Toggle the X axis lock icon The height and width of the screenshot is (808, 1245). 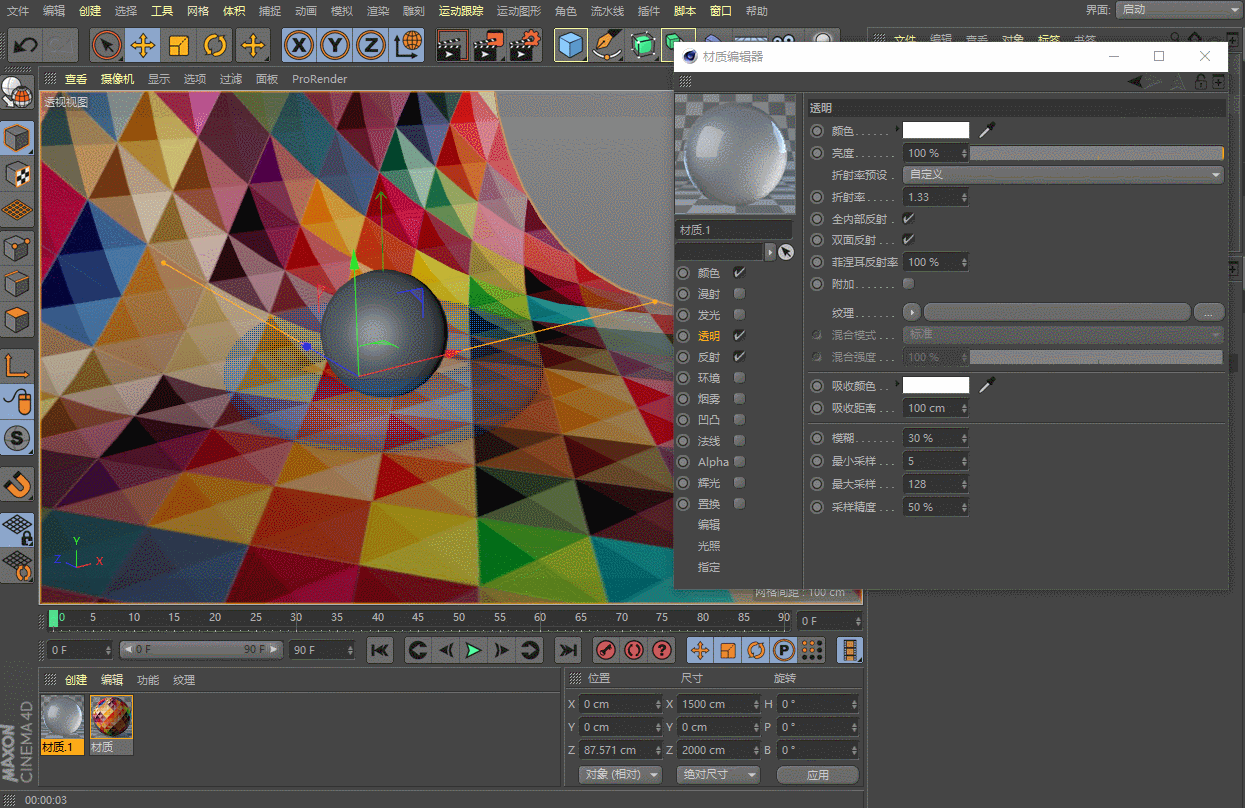click(299, 45)
